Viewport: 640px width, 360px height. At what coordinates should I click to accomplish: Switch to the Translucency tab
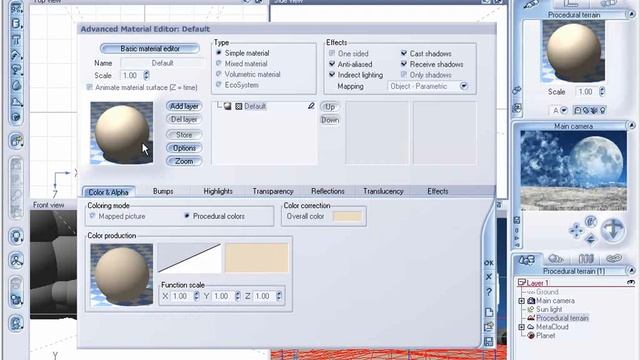pyautogui.click(x=383, y=191)
